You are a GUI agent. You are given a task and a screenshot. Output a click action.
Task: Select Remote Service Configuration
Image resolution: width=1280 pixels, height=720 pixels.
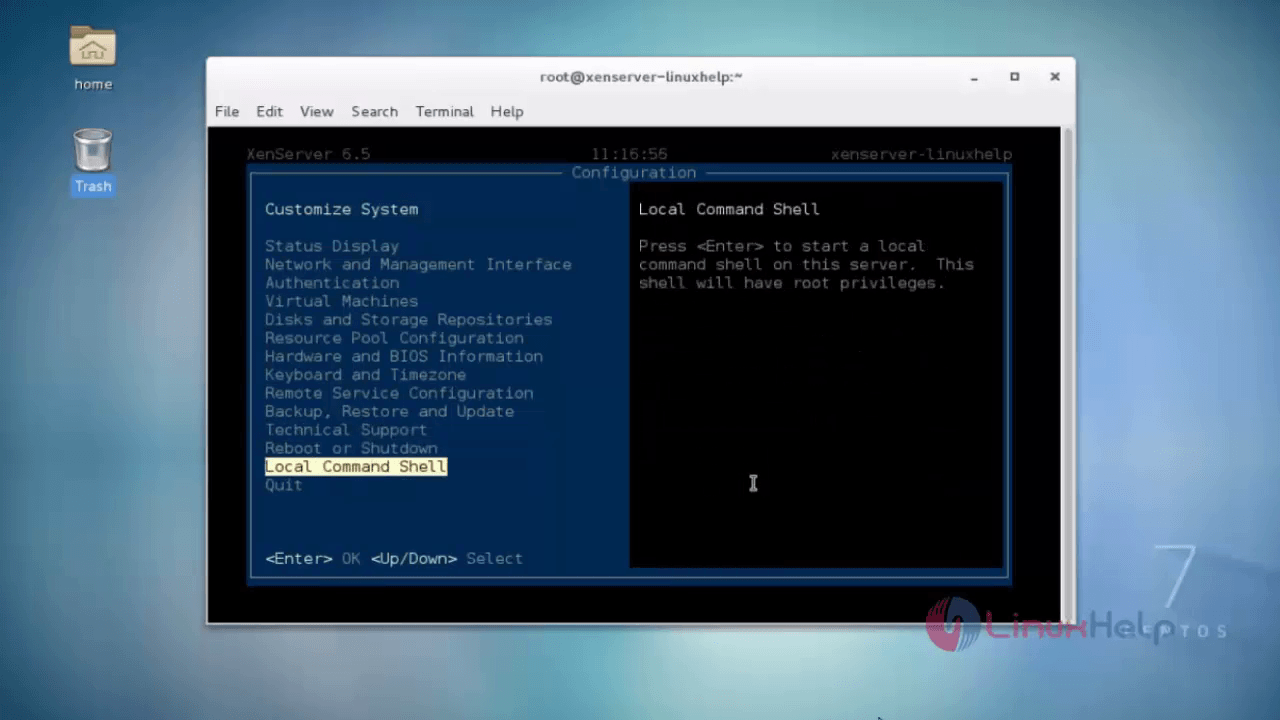(x=399, y=393)
